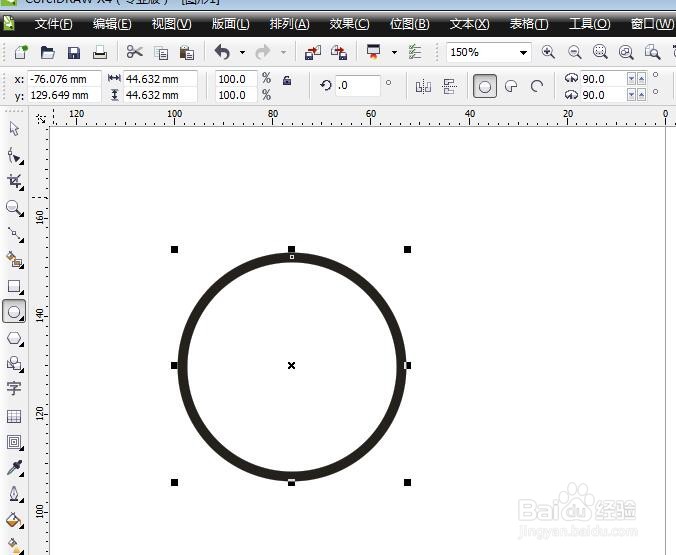Open a file with the folder icon
Screen dimensions: 676x555
pyautogui.click(x=47, y=53)
